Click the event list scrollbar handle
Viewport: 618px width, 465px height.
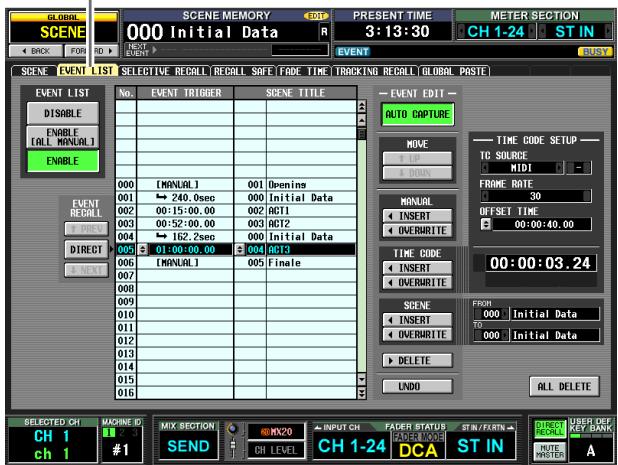coord(361,134)
